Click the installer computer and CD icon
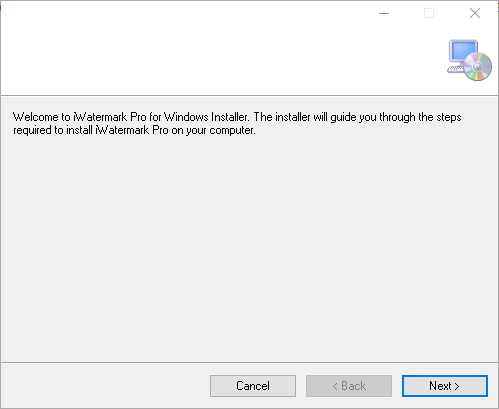This screenshot has width=499, height=409. 469,60
